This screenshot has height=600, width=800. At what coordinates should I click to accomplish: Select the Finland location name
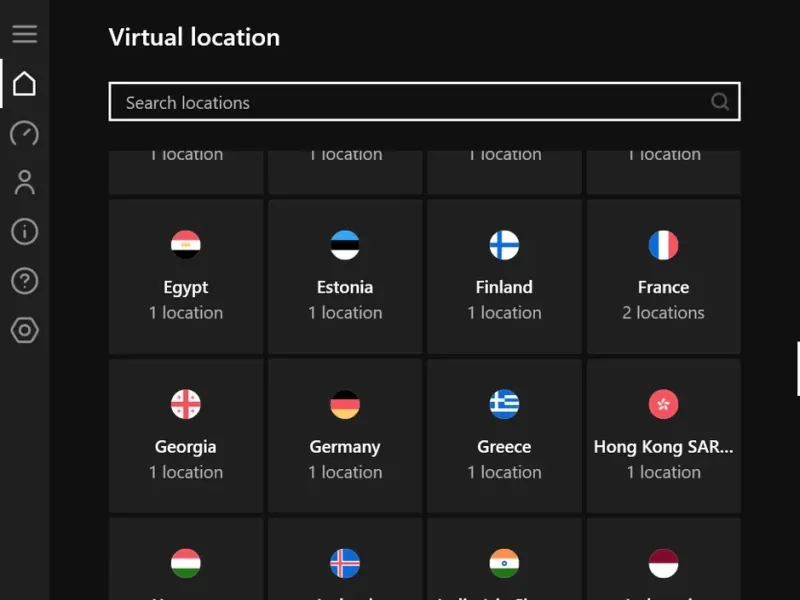(x=504, y=287)
